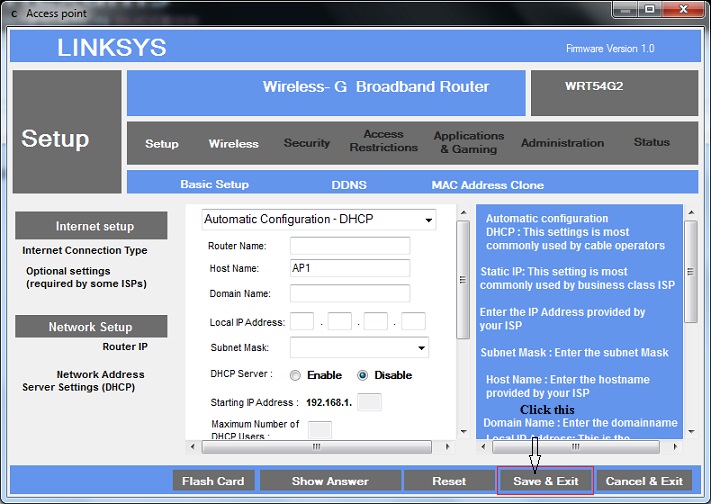Image resolution: width=711 pixels, height=504 pixels.
Task: Close the Access point window
Action: coord(684,9)
